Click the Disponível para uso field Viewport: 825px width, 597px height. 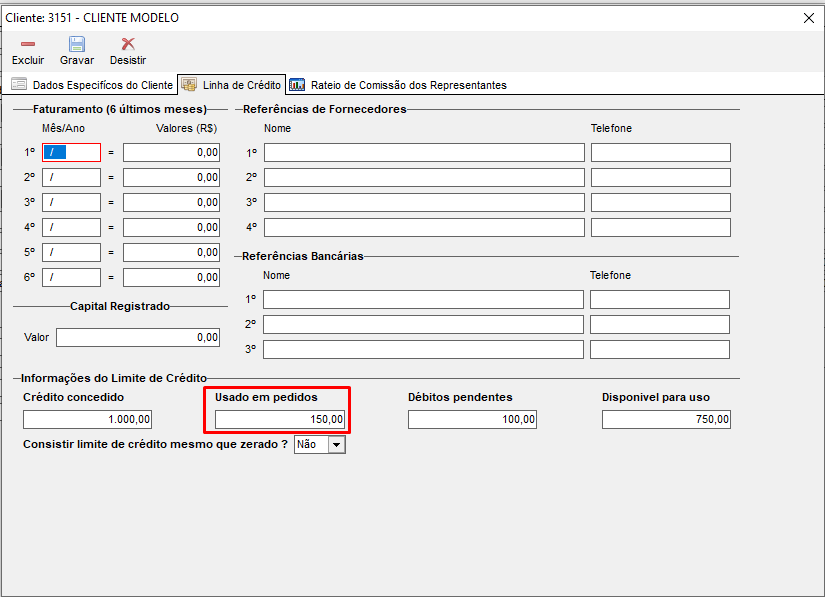click(x=666, y=419)
